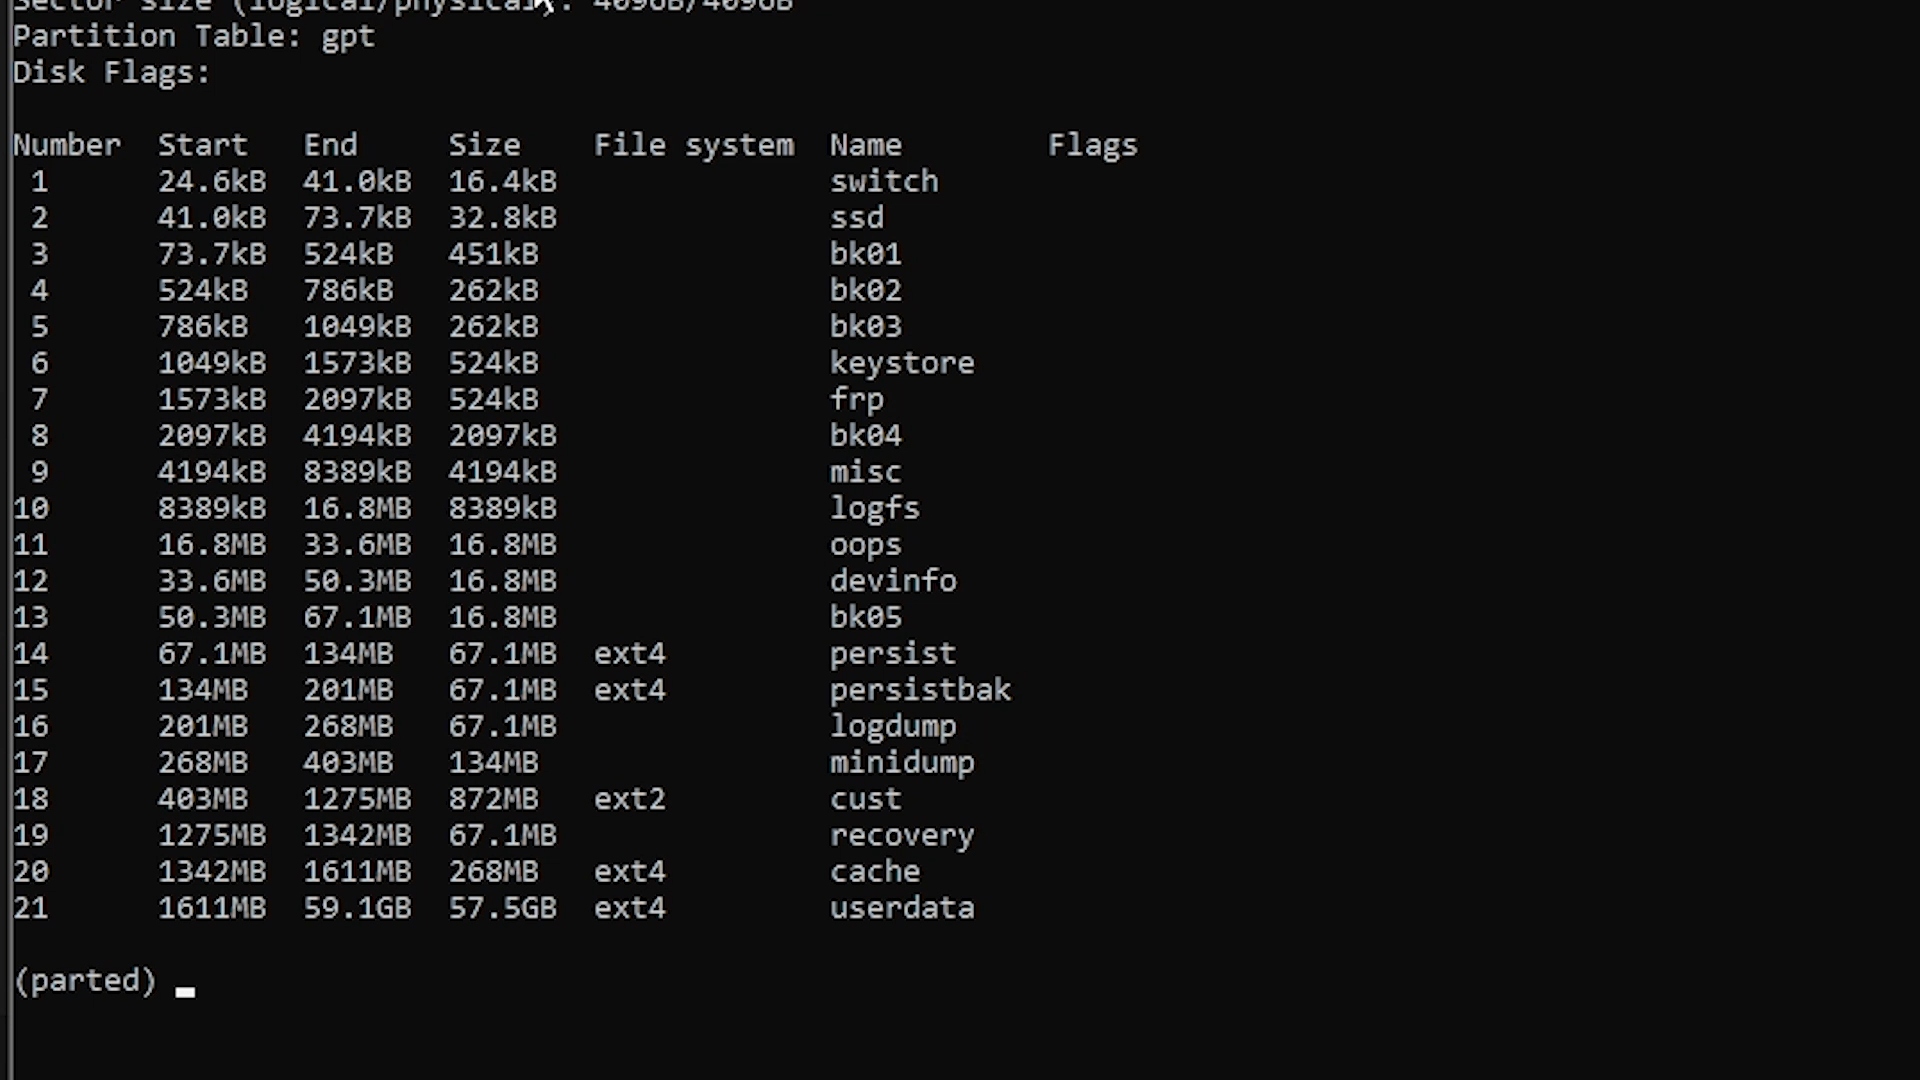Click the Name column header

[866, 145]
